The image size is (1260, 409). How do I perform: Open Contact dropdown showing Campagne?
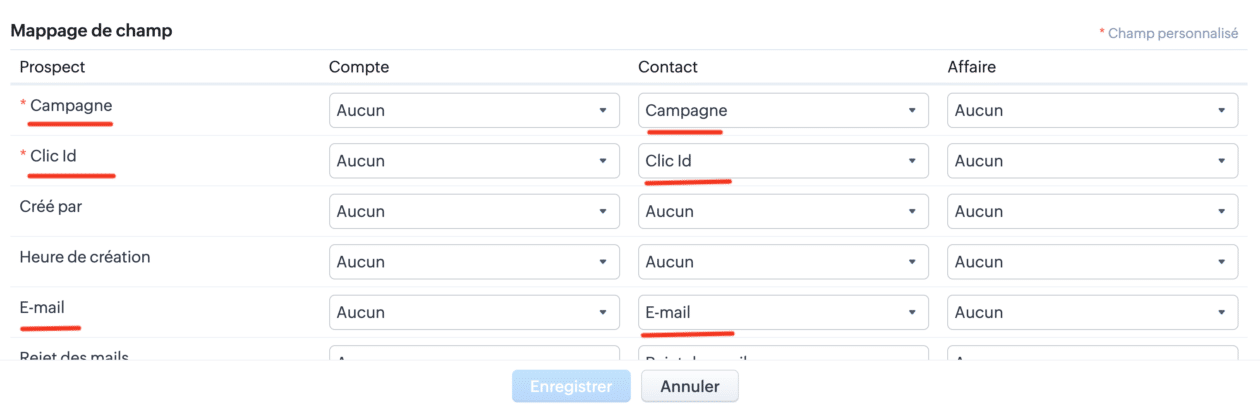783,111
